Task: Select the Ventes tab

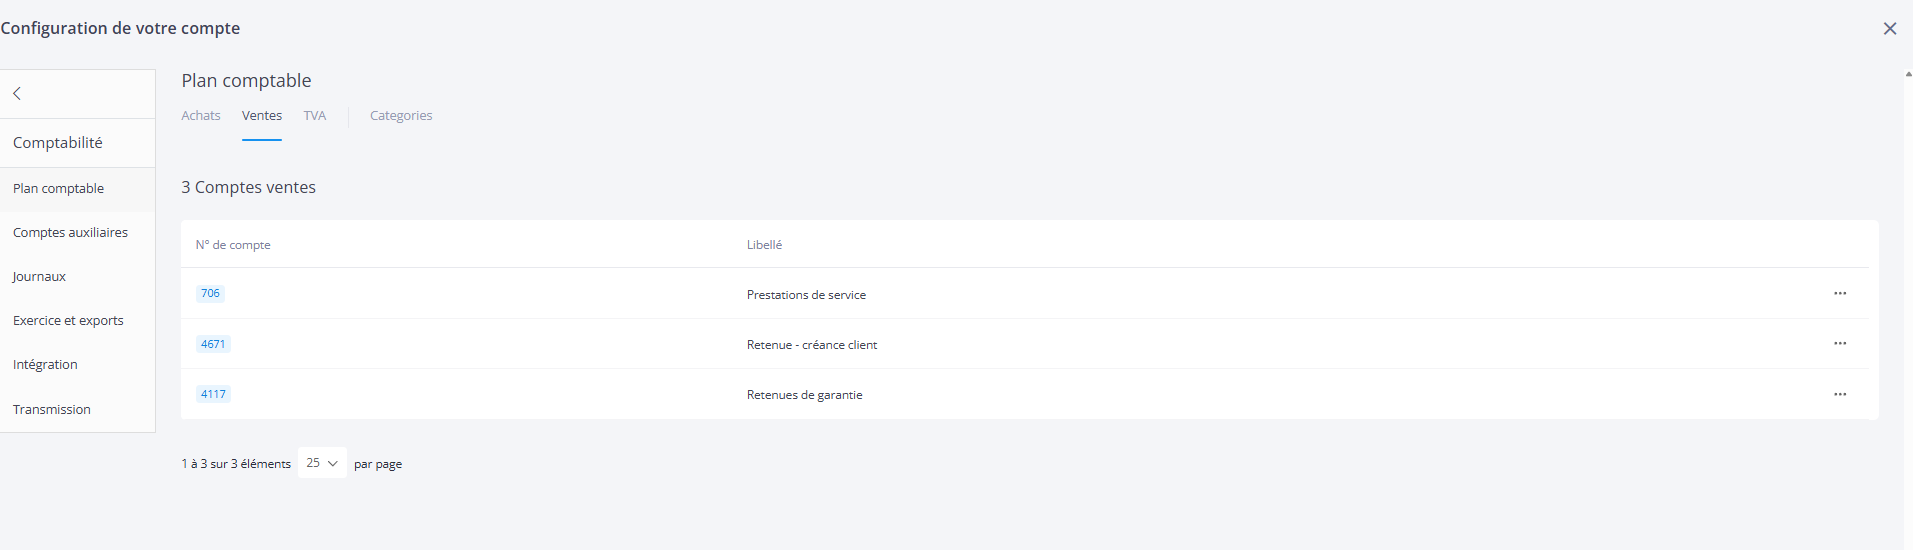Action: click(262, 116)
